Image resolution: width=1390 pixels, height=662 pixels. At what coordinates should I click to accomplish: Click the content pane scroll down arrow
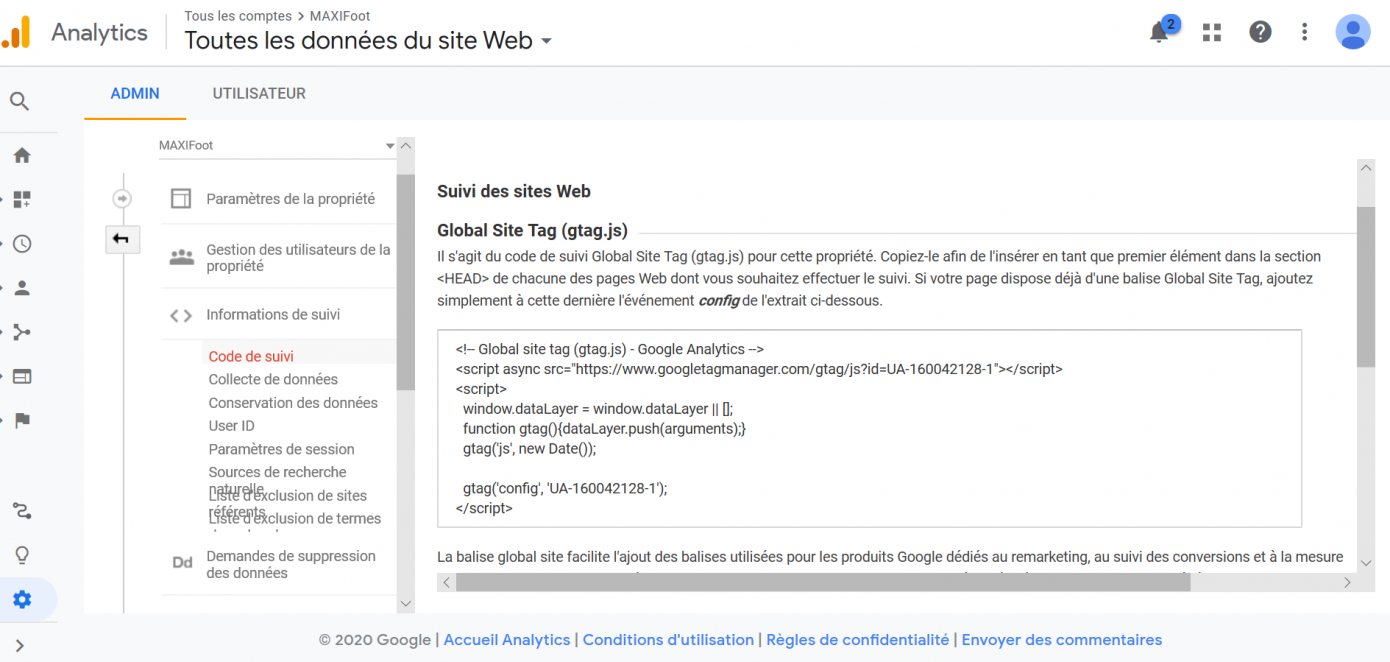pyautogui.click(x=1366, y=564)
